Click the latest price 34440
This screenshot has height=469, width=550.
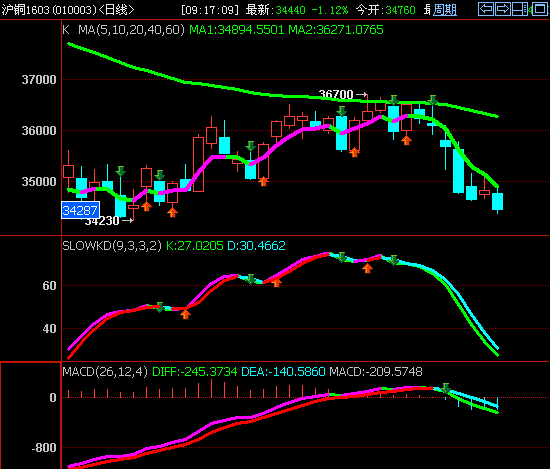pos(290,10)
